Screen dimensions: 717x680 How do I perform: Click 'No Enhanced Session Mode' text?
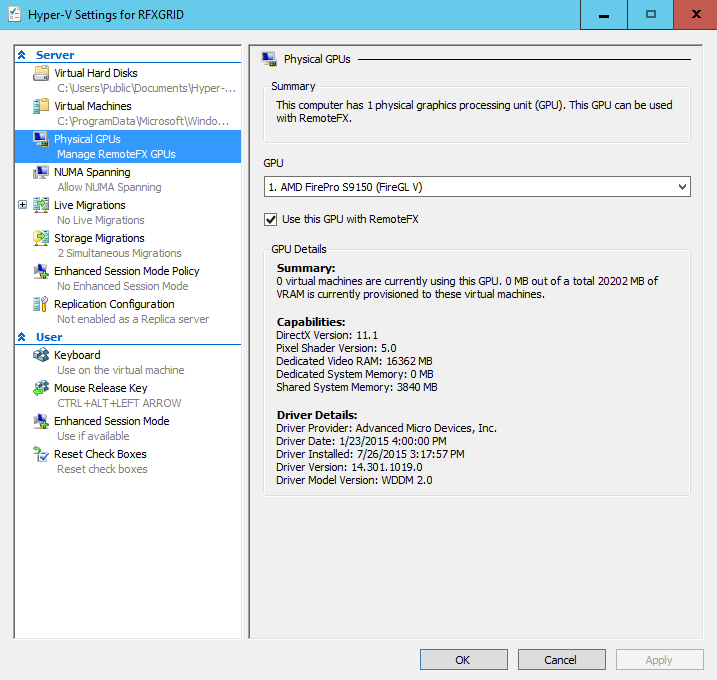pos(123,286)
